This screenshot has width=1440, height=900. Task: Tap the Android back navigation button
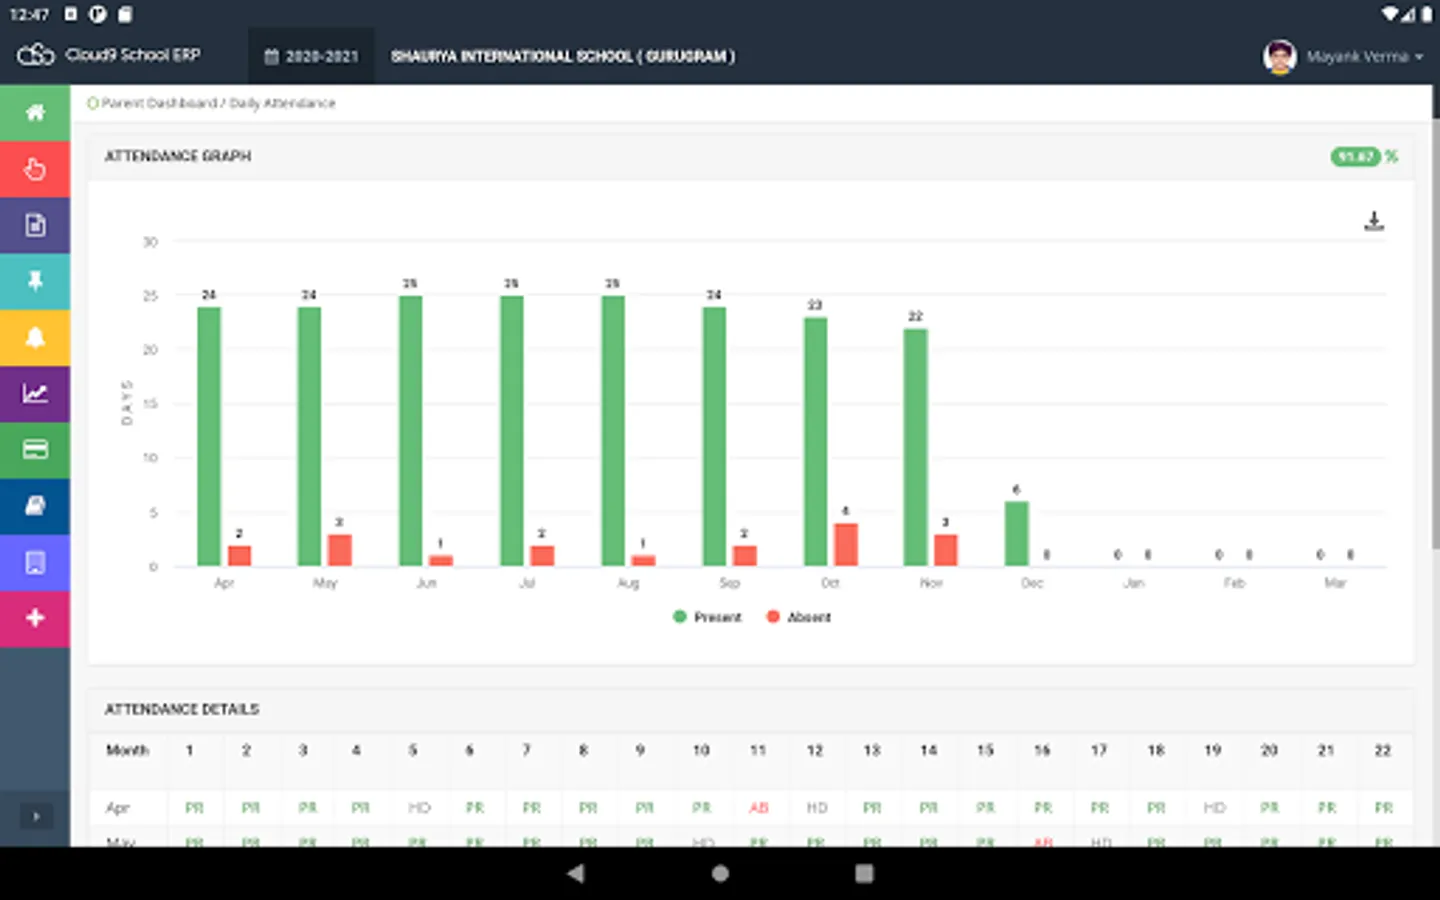point(576,873)
